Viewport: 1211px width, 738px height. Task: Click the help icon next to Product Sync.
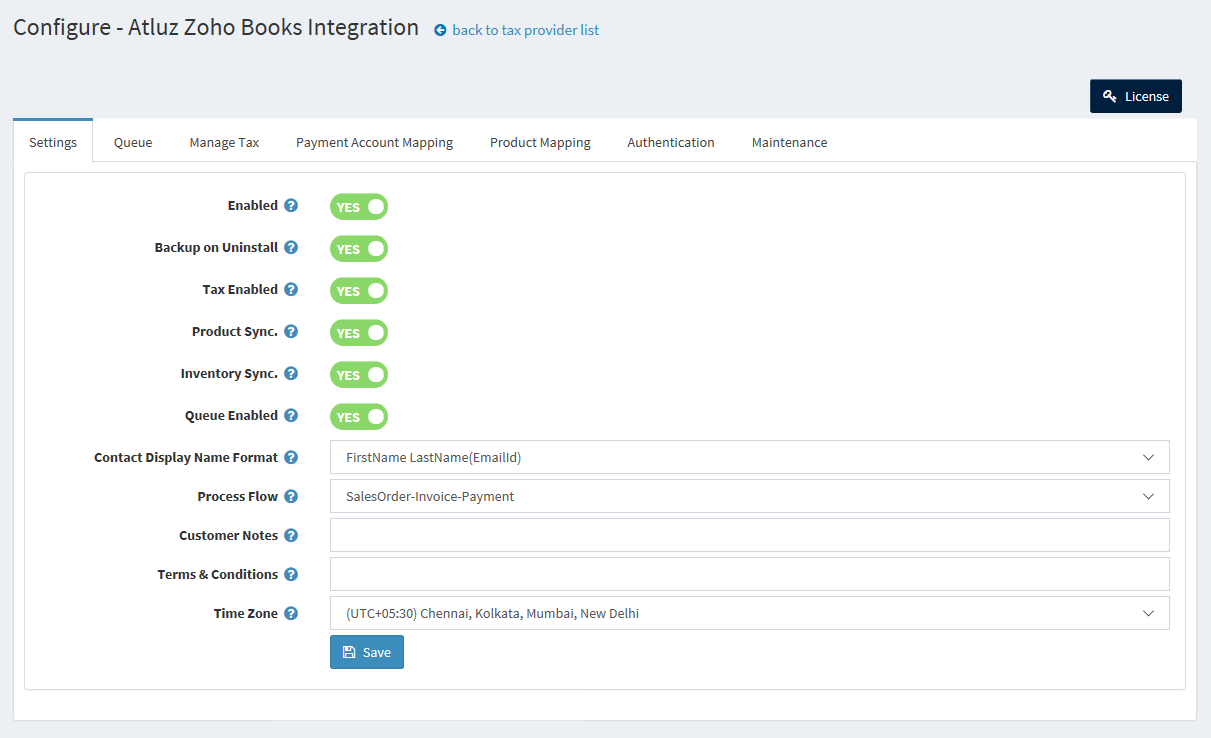coord(291,332)
